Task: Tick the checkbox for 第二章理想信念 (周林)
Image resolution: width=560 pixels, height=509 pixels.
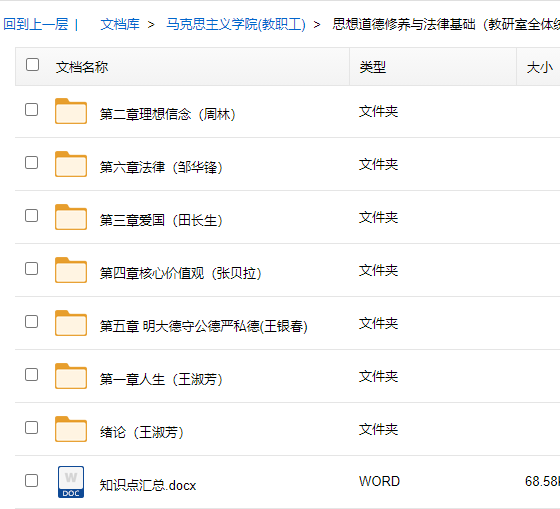Action: [31, 110]
